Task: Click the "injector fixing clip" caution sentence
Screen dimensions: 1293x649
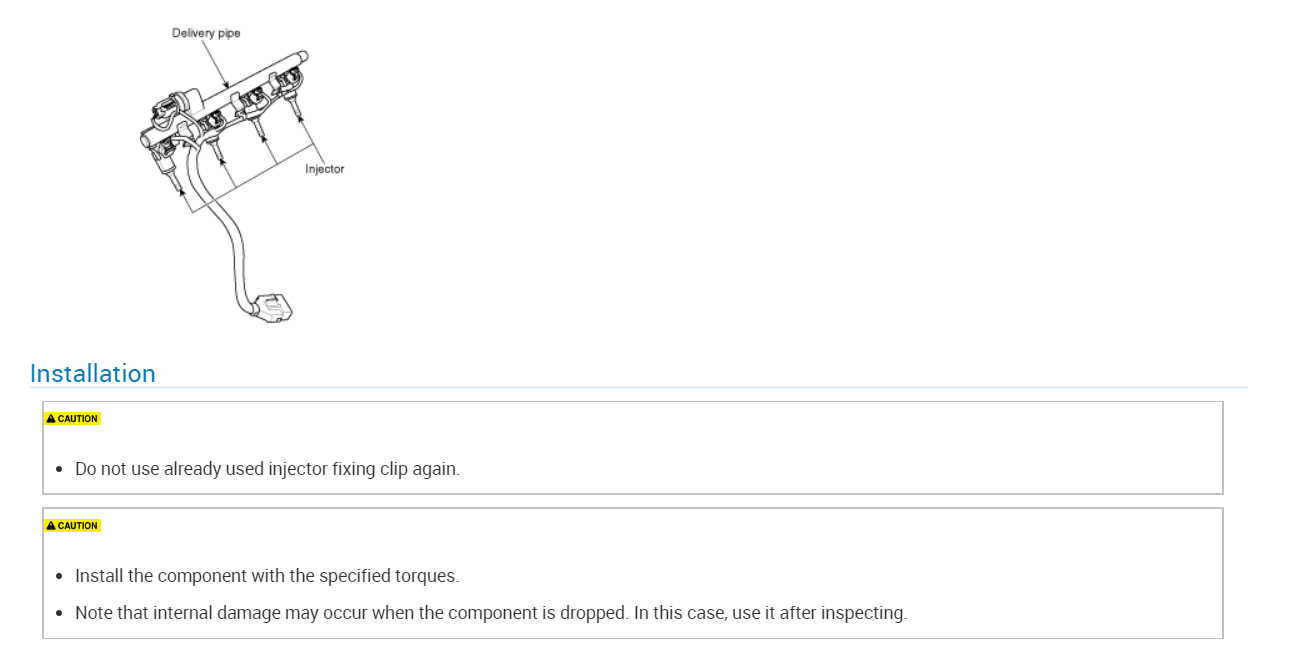Action: tap(267, 469)
